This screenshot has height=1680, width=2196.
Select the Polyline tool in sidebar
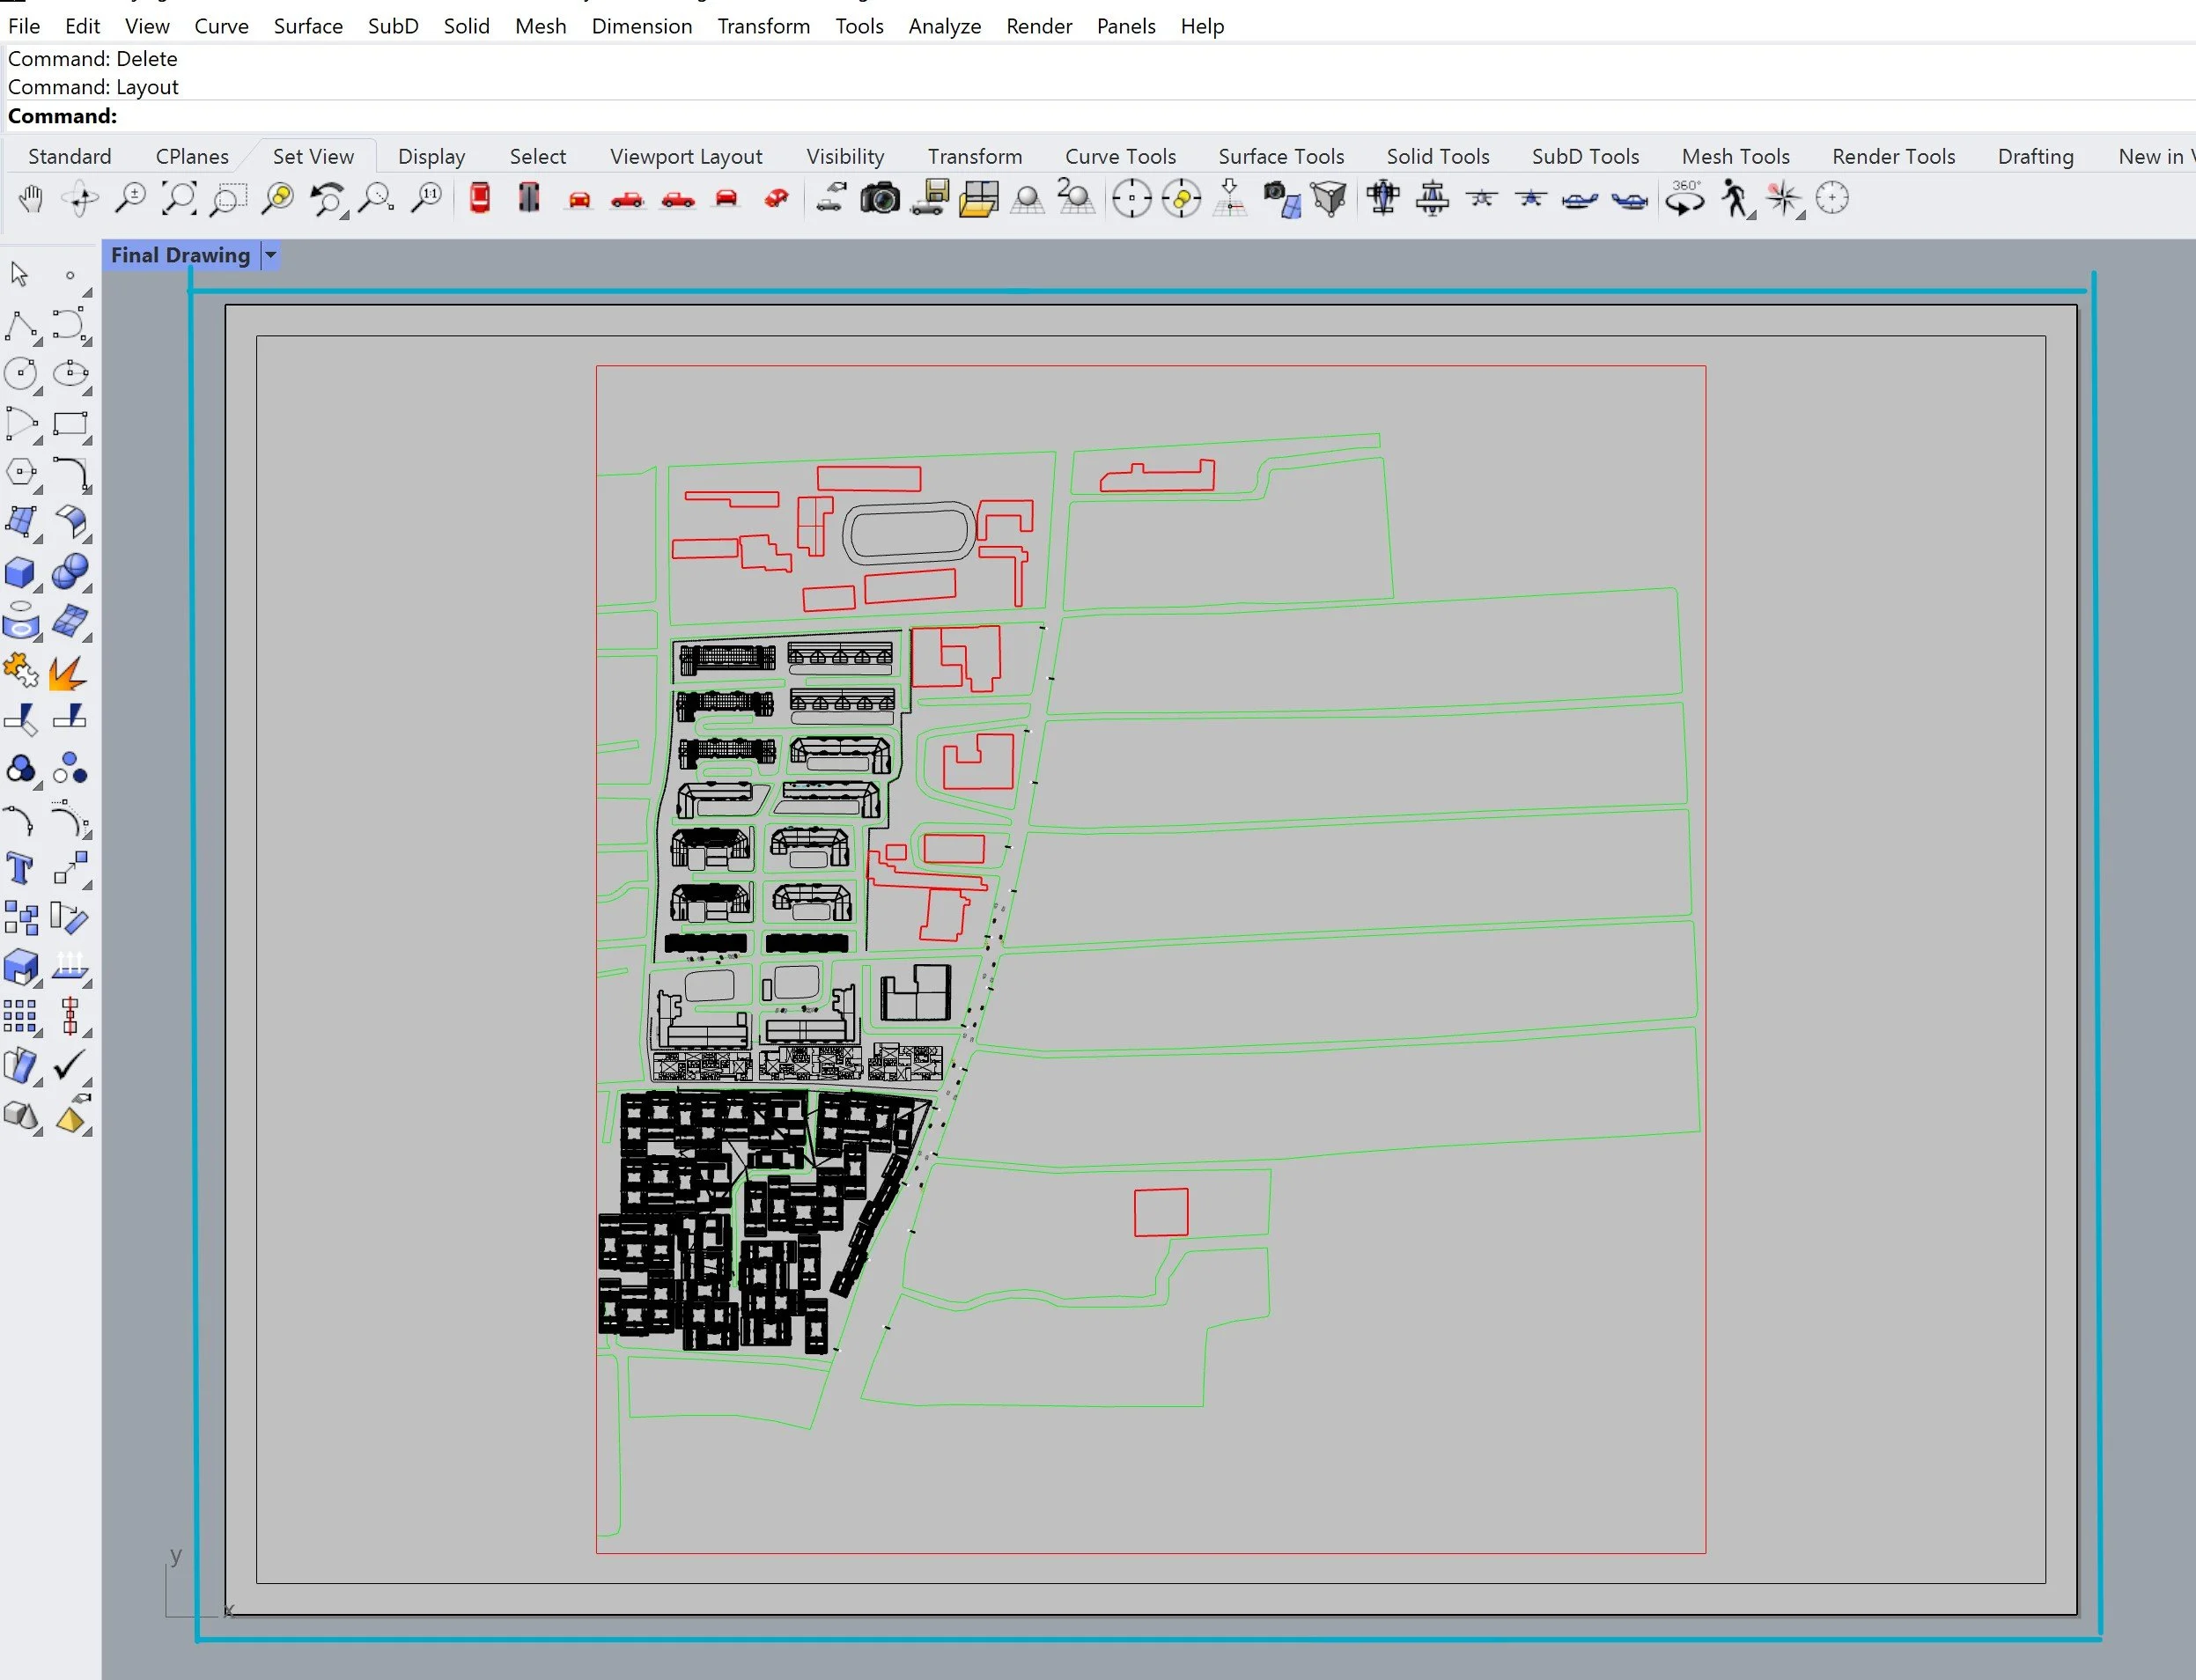click(x=21, y=326)
